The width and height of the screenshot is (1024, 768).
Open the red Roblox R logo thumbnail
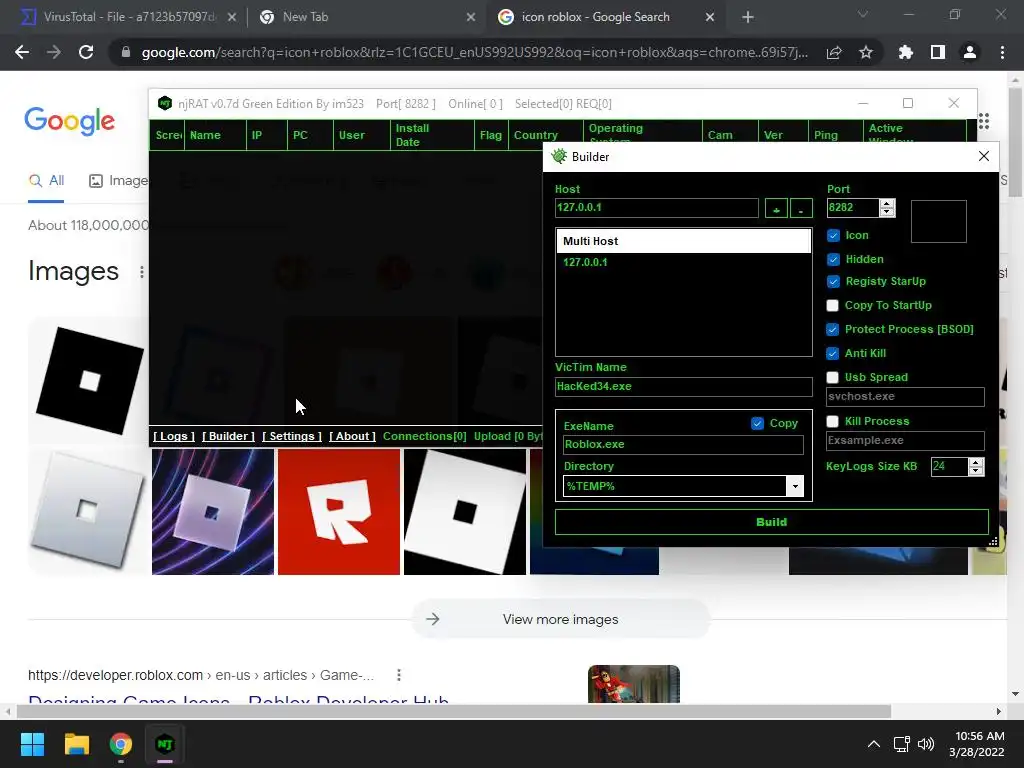click(x=339, y=512)
